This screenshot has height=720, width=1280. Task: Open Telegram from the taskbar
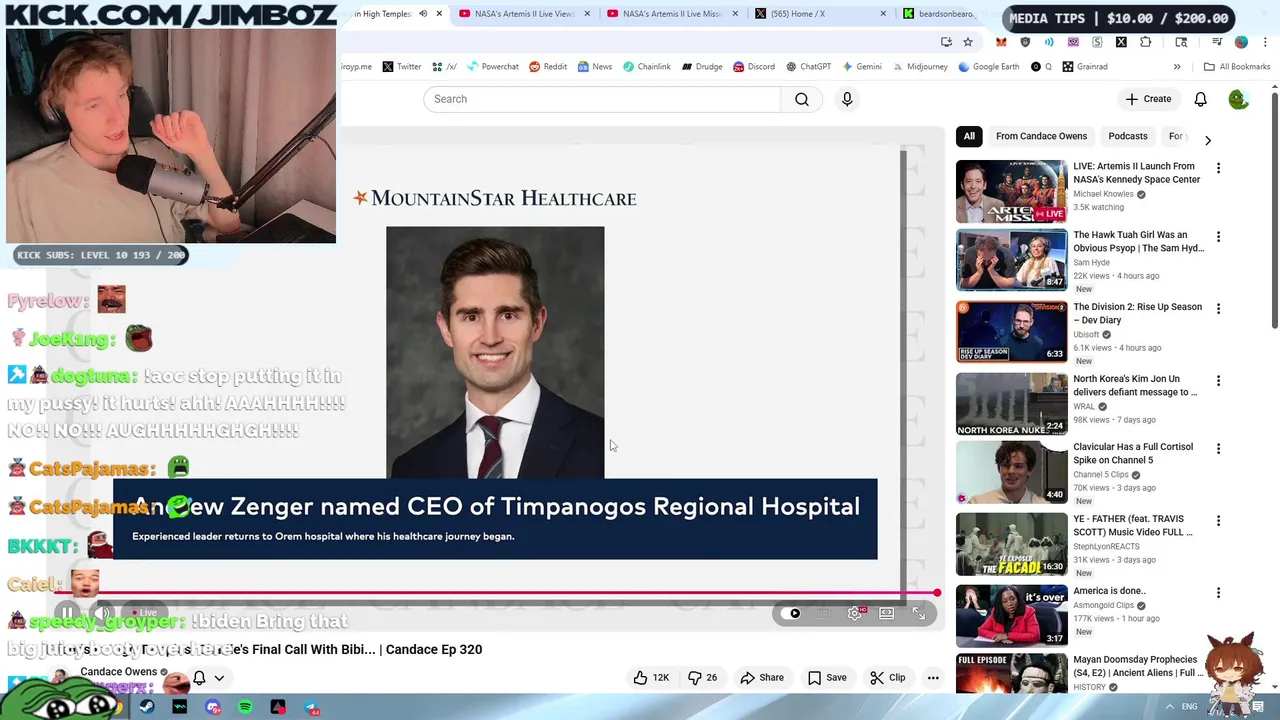click(312, 708)
